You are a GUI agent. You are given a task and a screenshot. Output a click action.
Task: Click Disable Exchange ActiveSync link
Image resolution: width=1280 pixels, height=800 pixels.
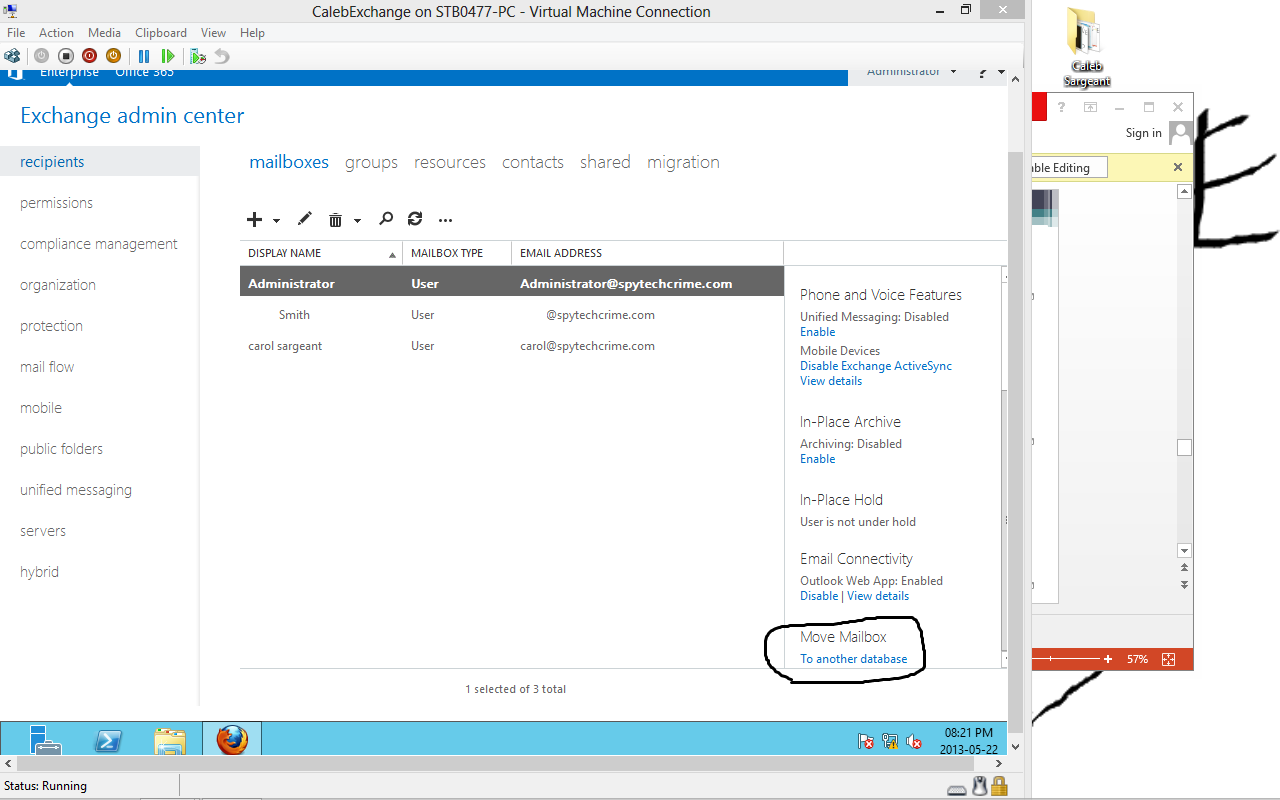pyautogui.click(x=876, y=366)
